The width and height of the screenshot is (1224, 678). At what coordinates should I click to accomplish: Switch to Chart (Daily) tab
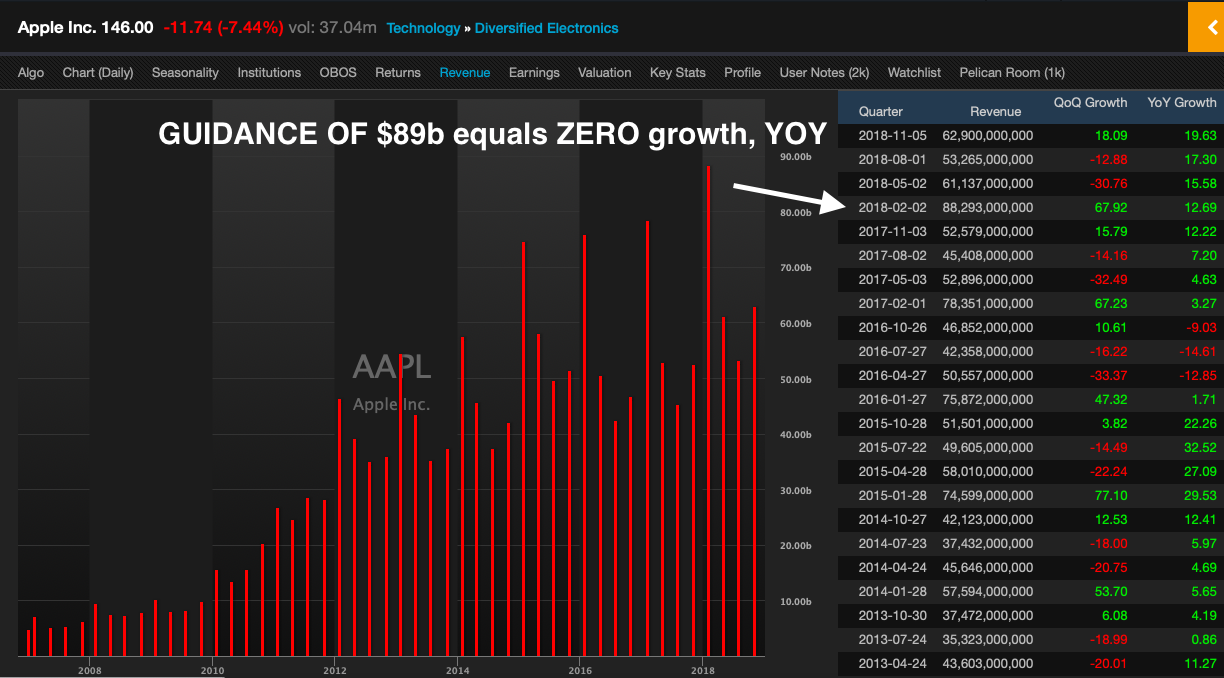tap(98, 72)
